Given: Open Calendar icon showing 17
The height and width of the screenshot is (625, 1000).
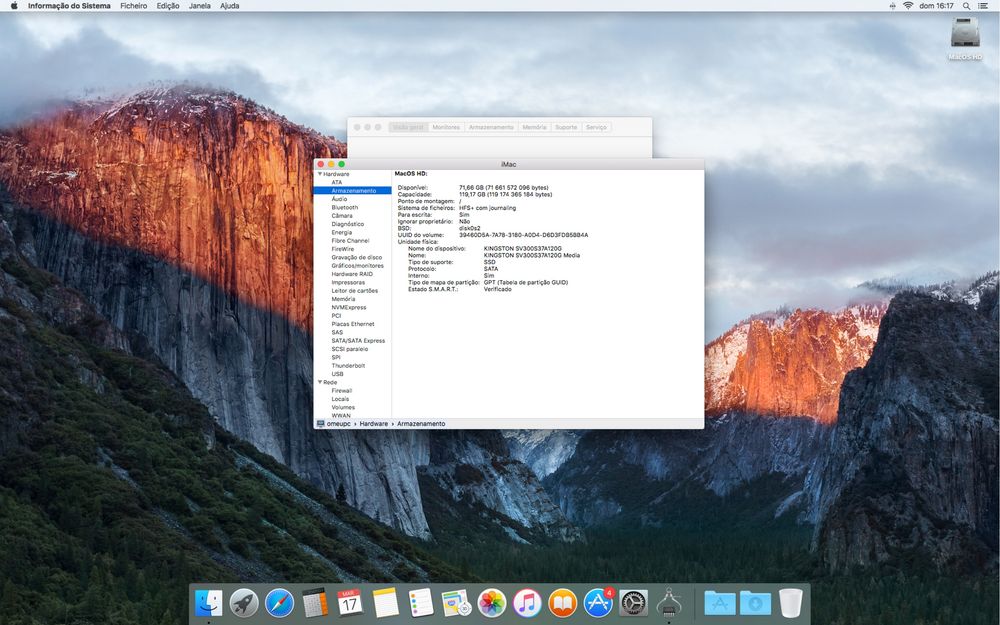Looking at the screenshot, I should coord(349,603).
